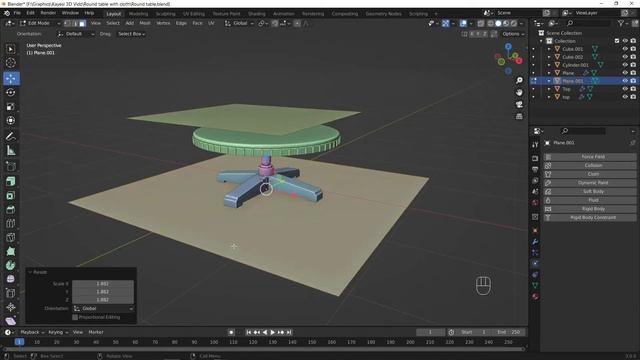This screenshot has width=640, height=360.
Task: Click the timeline current frame marker 1
Action: click(19, 342)
